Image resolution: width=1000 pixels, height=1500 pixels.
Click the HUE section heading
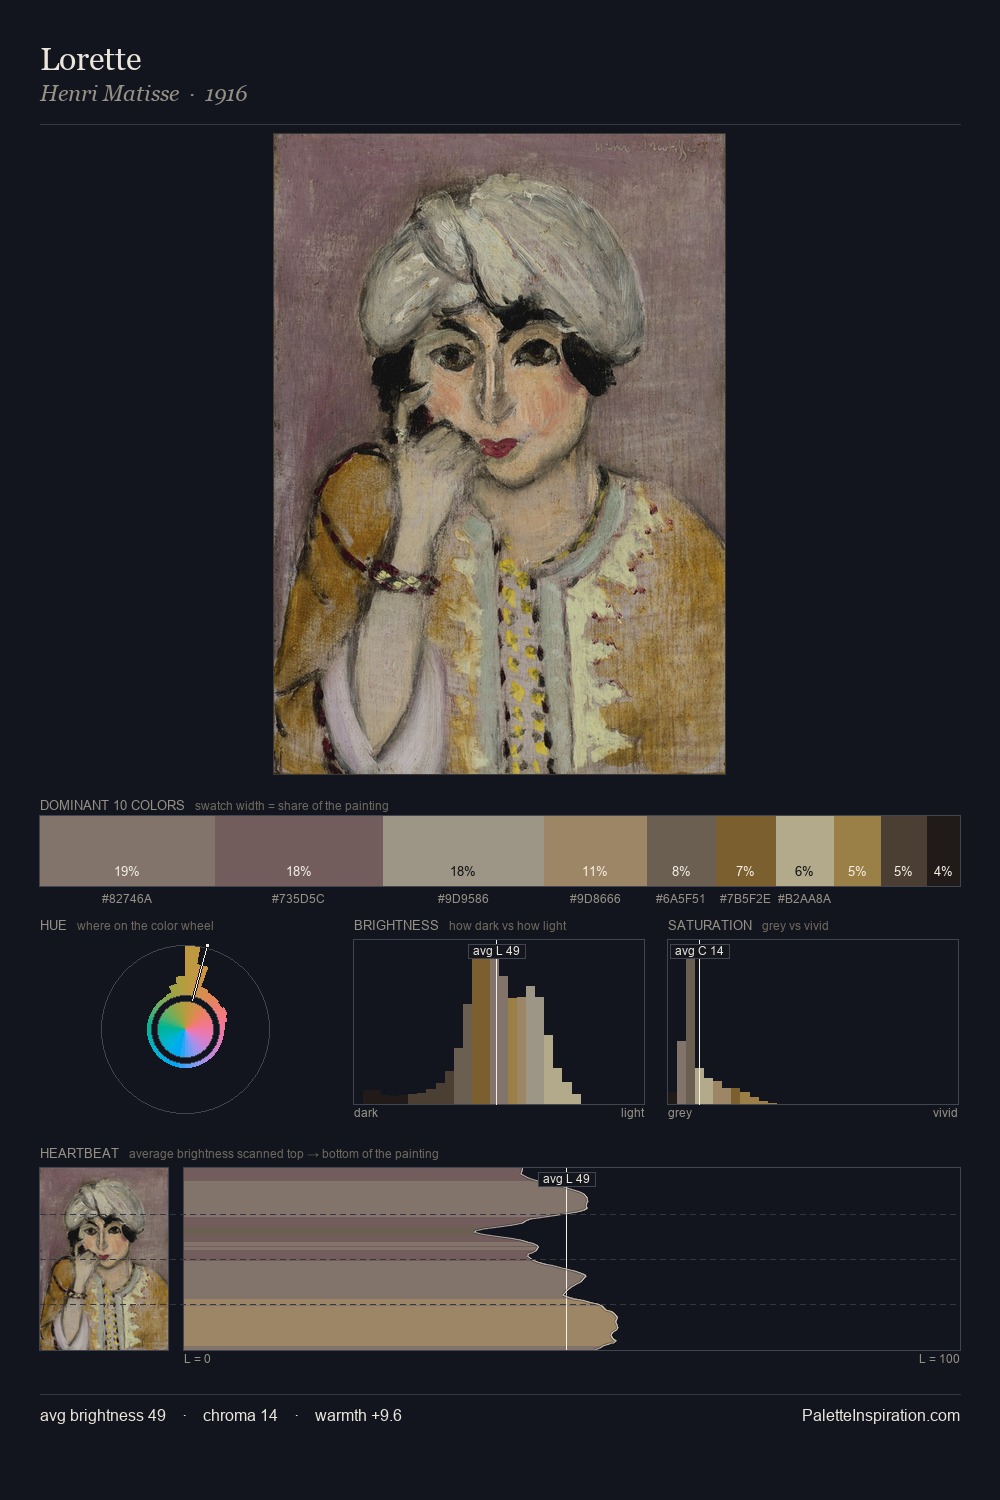(53, 925)
